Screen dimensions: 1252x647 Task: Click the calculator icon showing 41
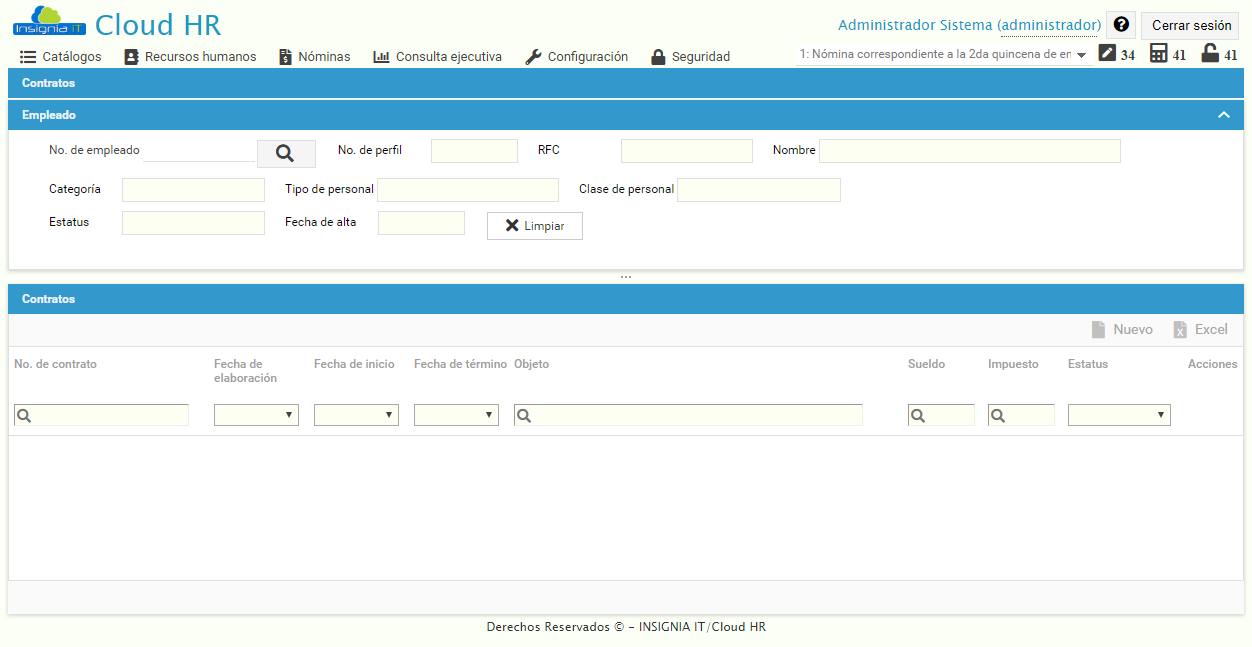tap(1160, 54)
